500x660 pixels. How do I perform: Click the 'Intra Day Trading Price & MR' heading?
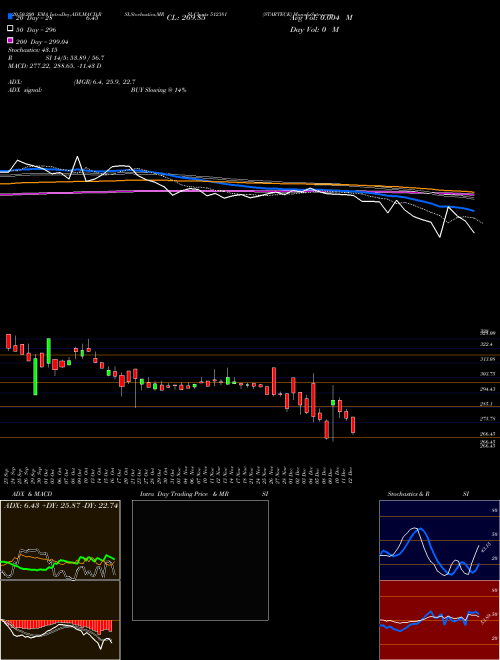(184, 494)
